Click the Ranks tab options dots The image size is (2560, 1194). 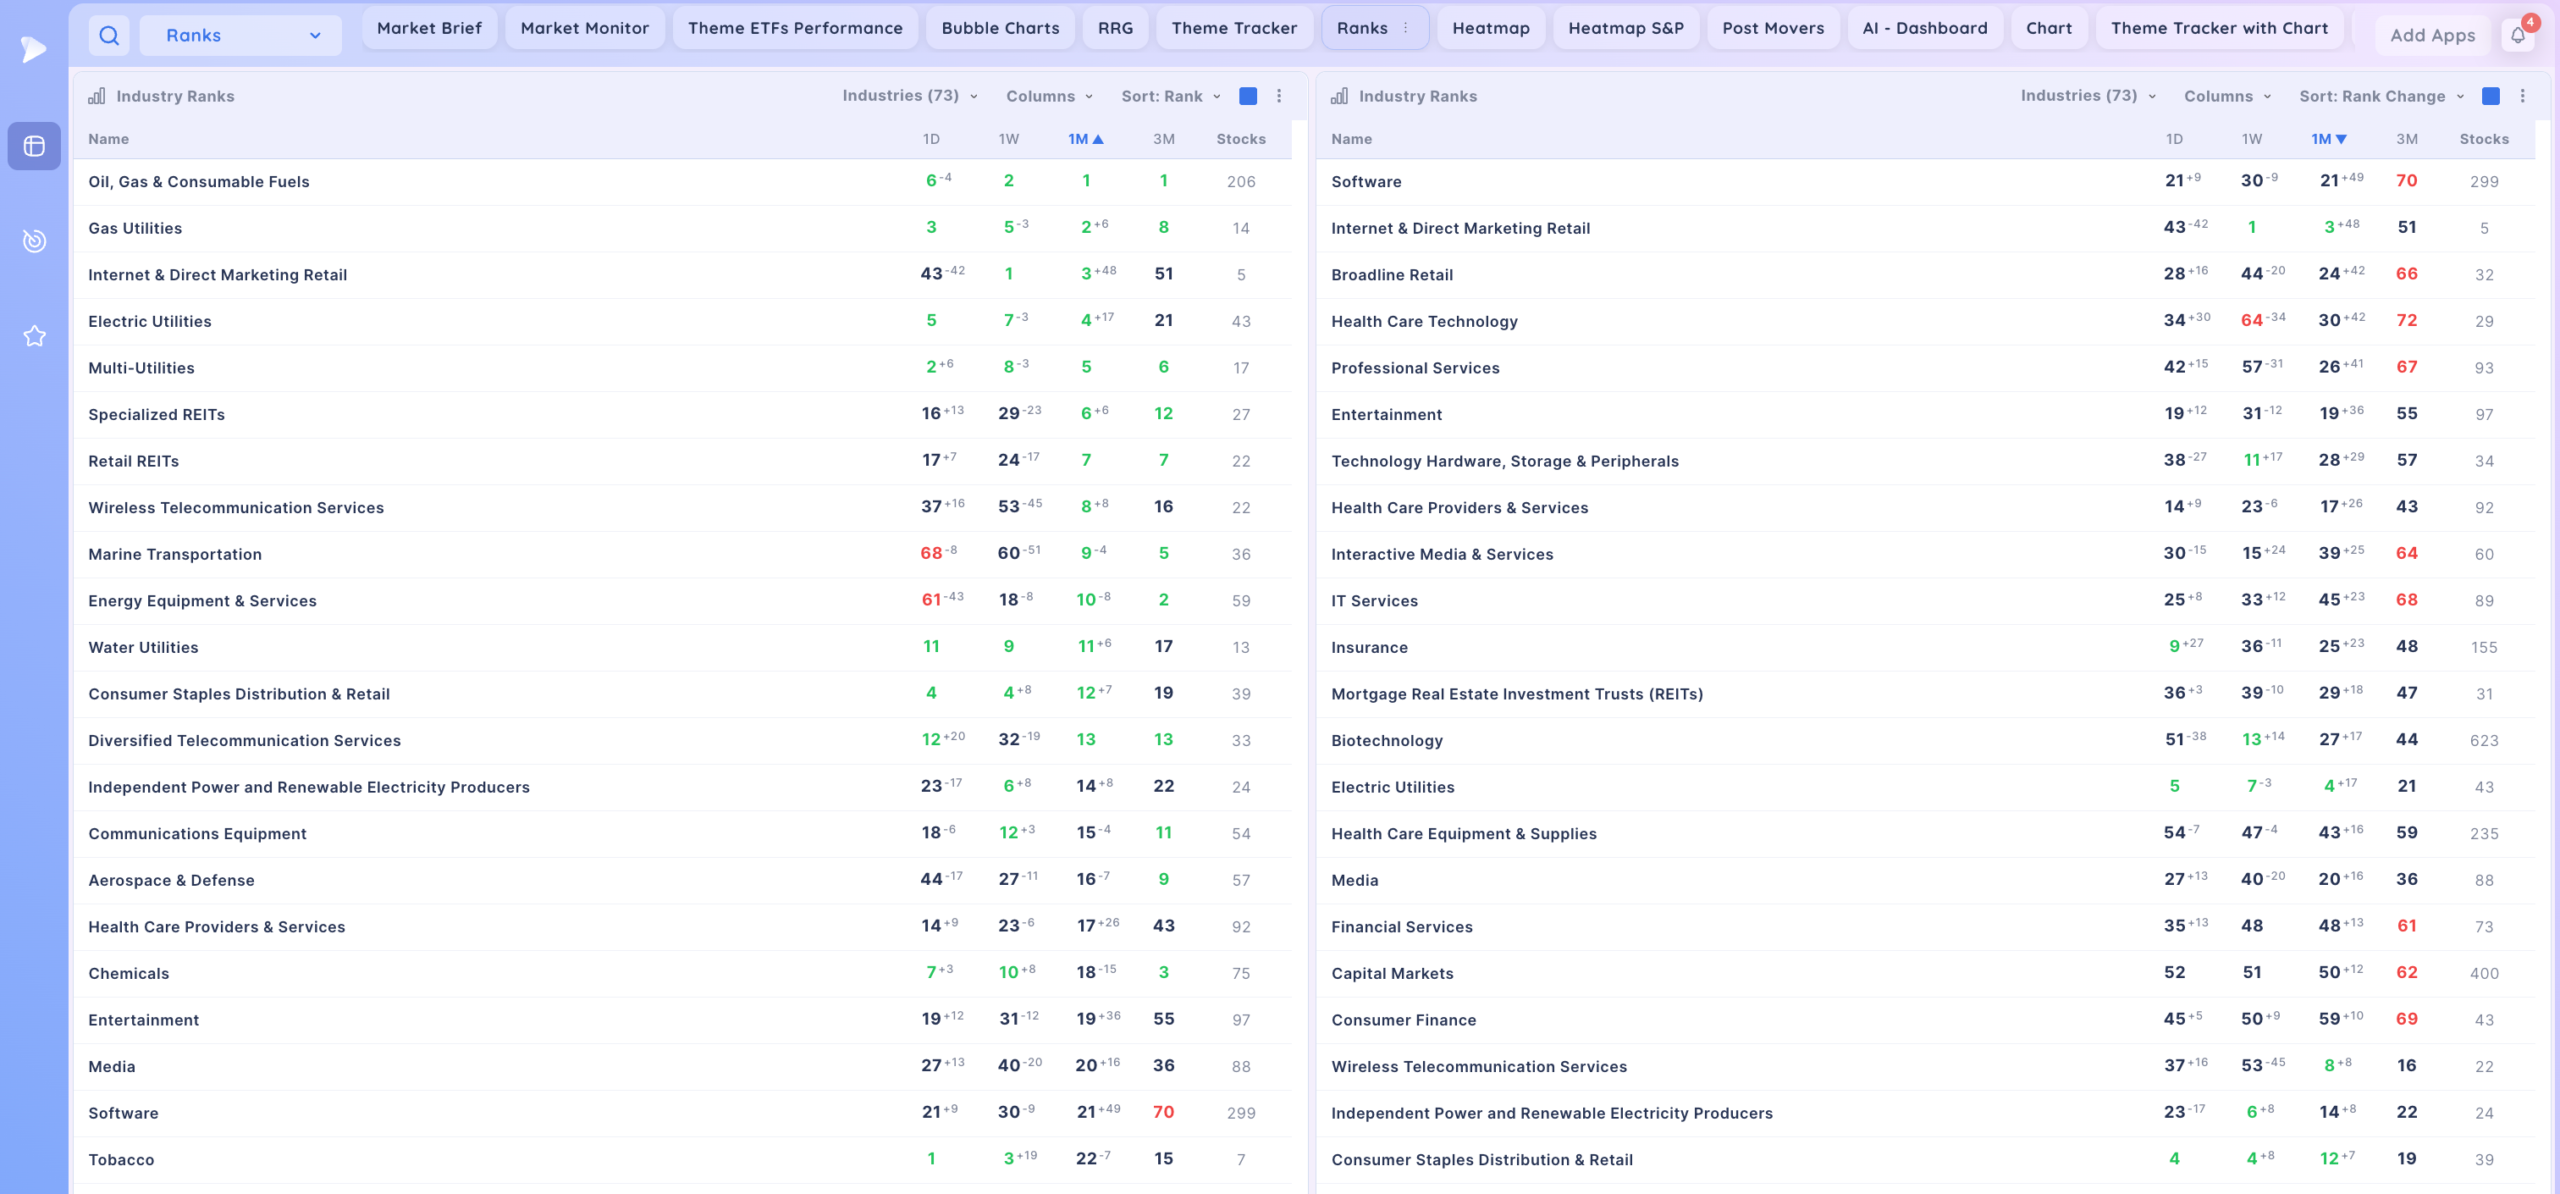[1406, 28]
